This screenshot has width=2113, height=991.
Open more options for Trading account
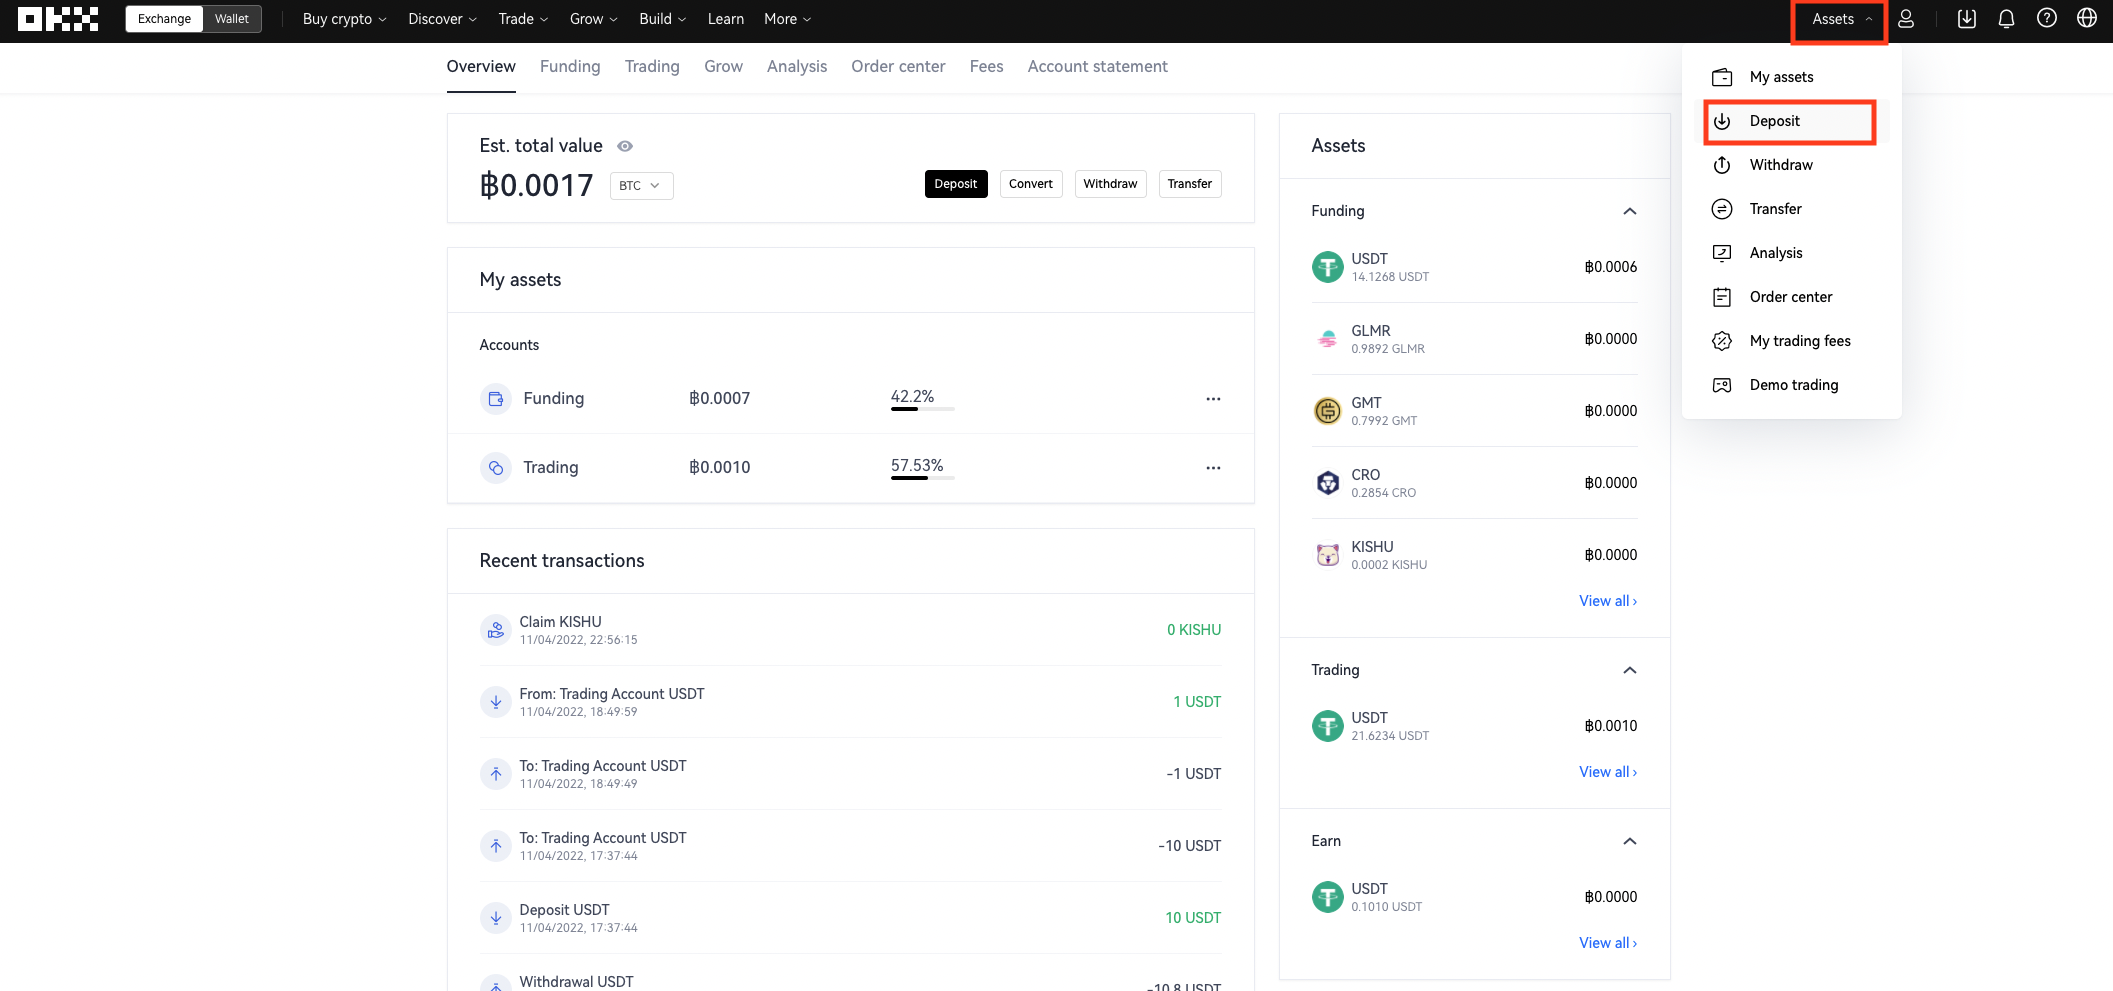click(x=1213, y=468)
